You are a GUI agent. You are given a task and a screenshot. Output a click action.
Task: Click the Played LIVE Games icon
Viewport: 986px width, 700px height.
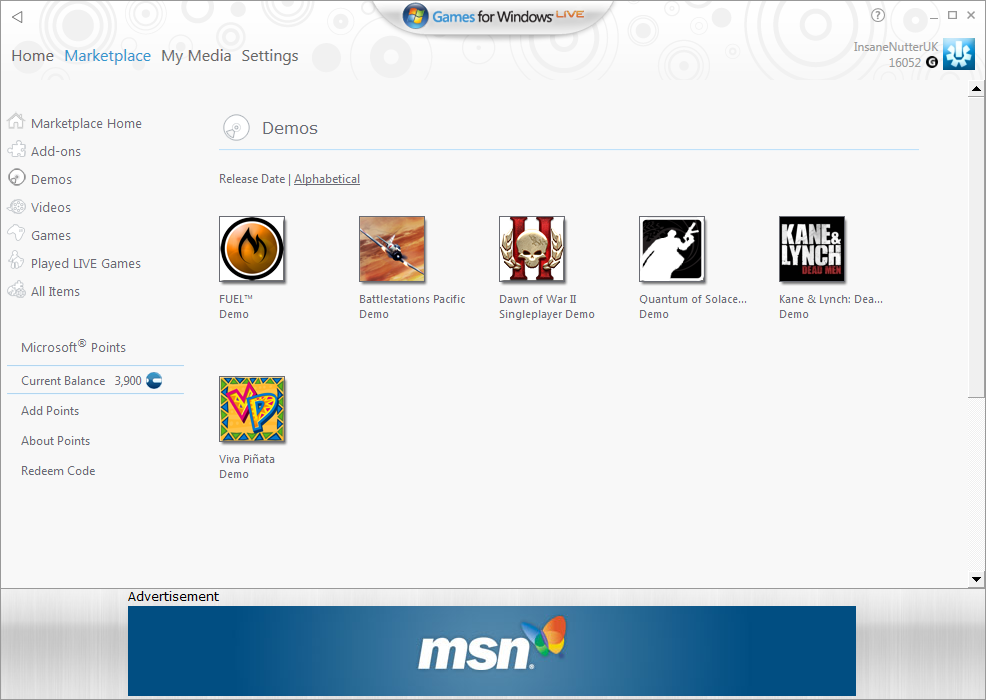[x=16, y=260]
